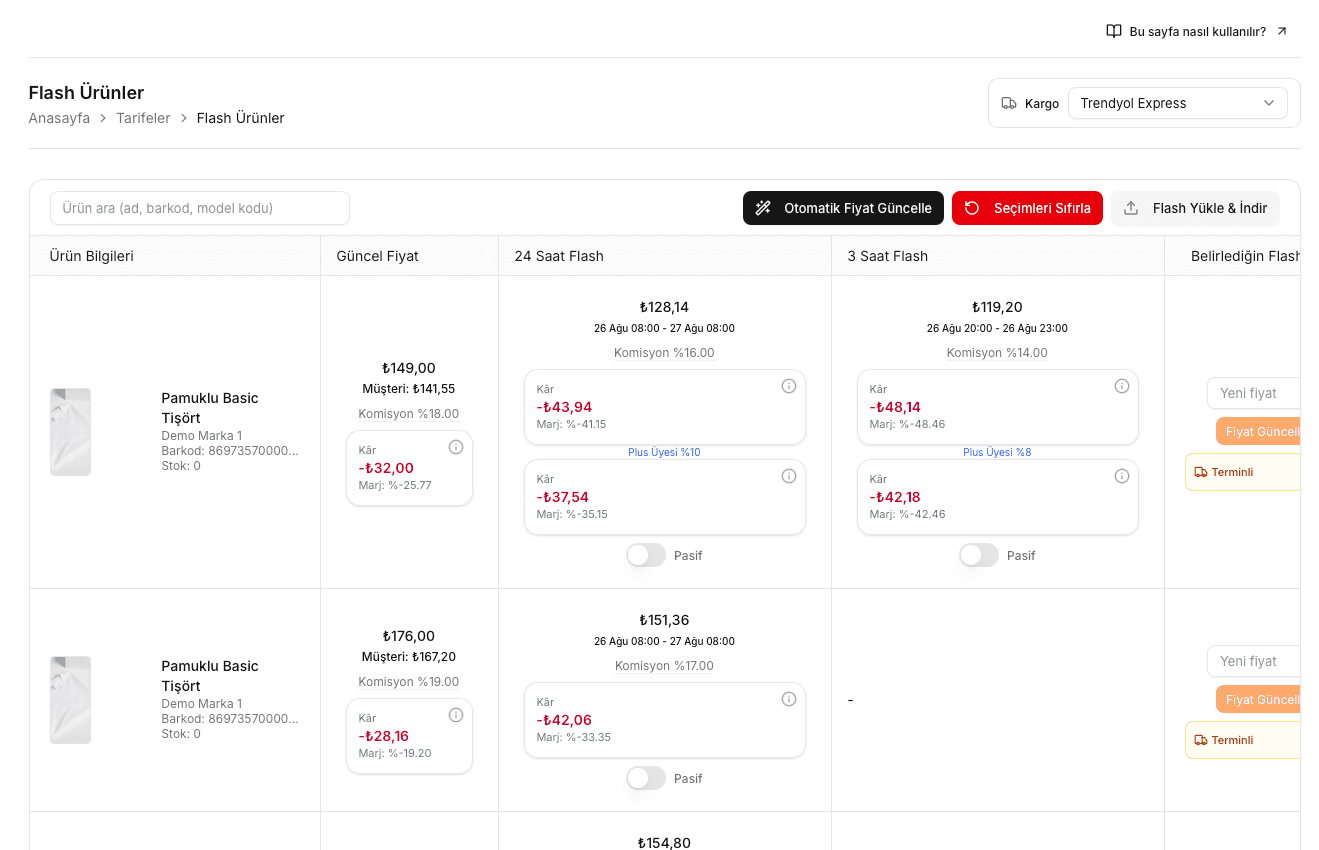The width and height of the screenshot is (1319, 850).
Task: Click info icon on ₺-42,06 profit card
Action: [x=789, y=699]
